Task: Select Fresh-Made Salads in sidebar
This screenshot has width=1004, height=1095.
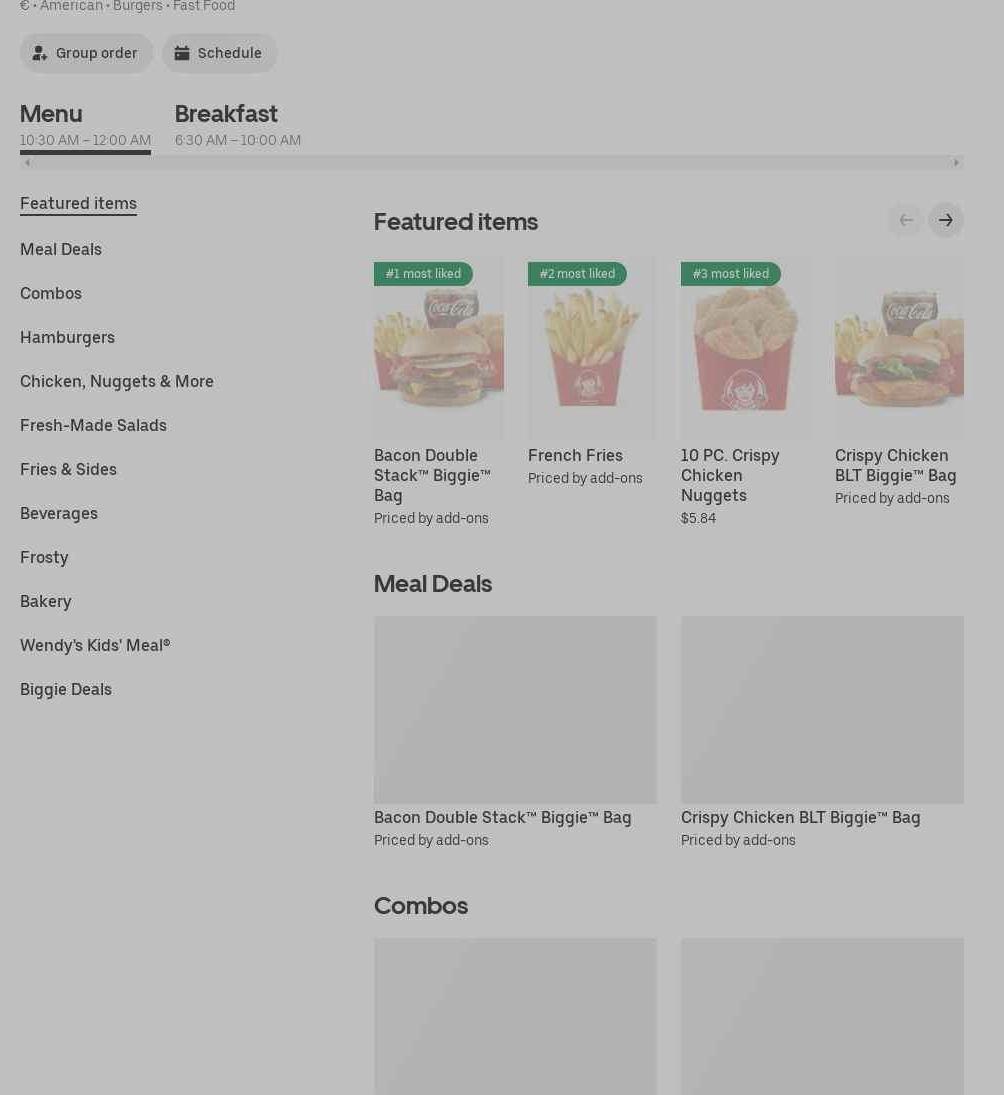Action: coord(93,425)
